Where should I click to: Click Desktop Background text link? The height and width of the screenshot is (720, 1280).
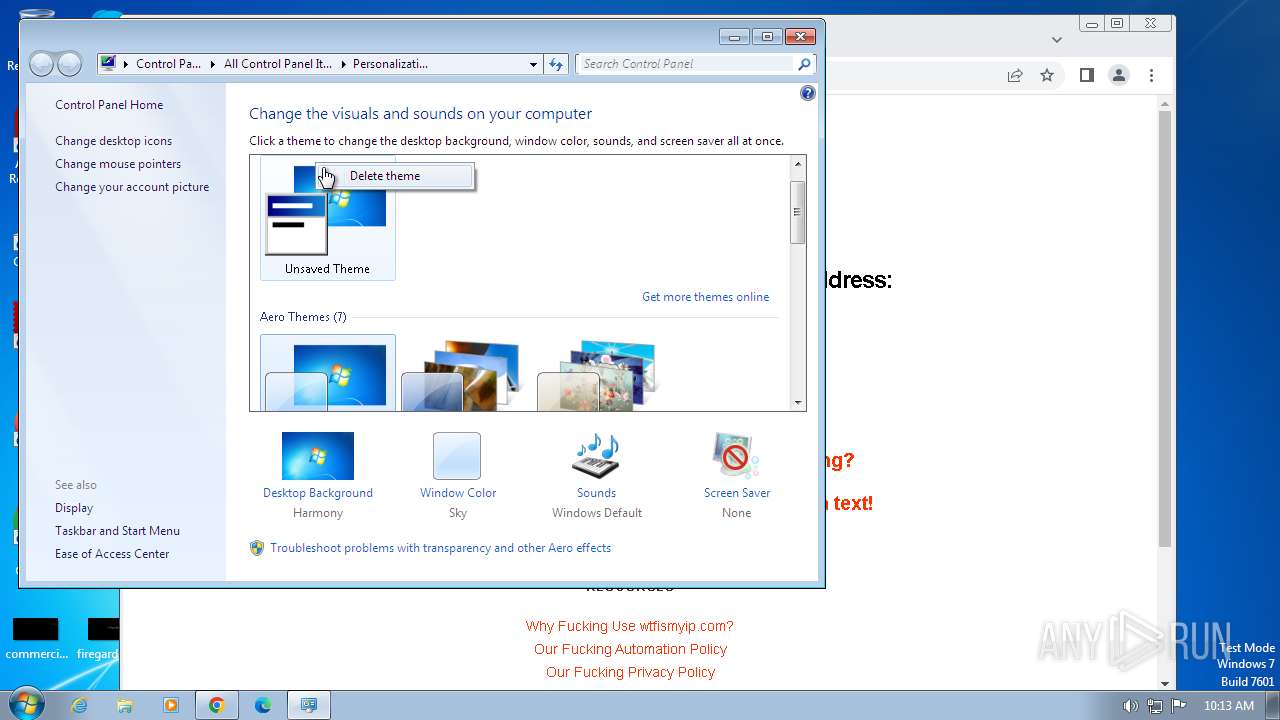click(x=318, y=493)
